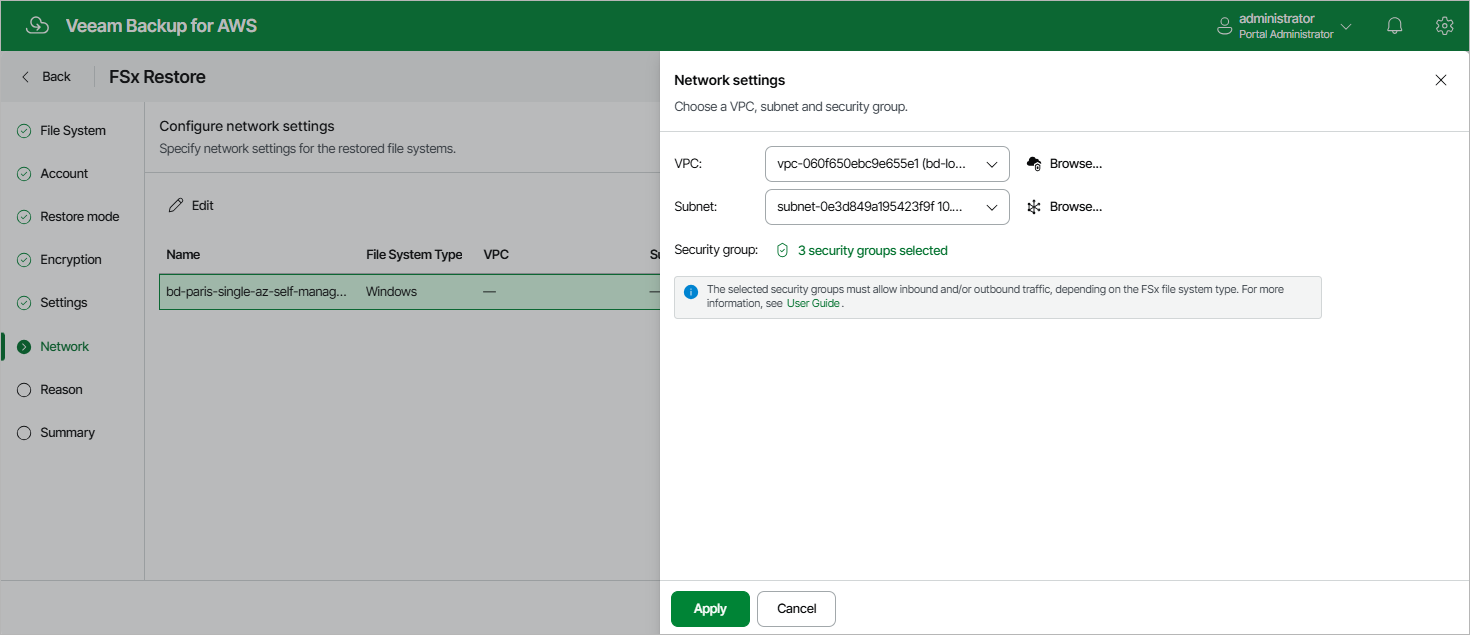The image size is (1470, 635).
Task: Sort by the Name column header
Action: coord(183,255)
